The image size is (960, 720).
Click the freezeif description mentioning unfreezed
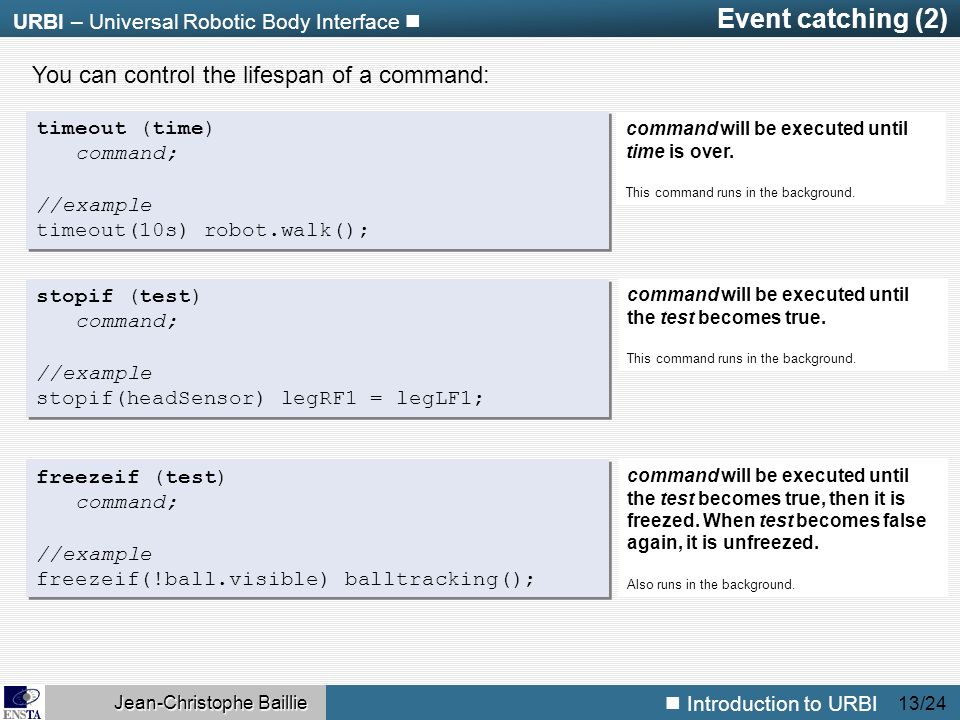(776, 509)
